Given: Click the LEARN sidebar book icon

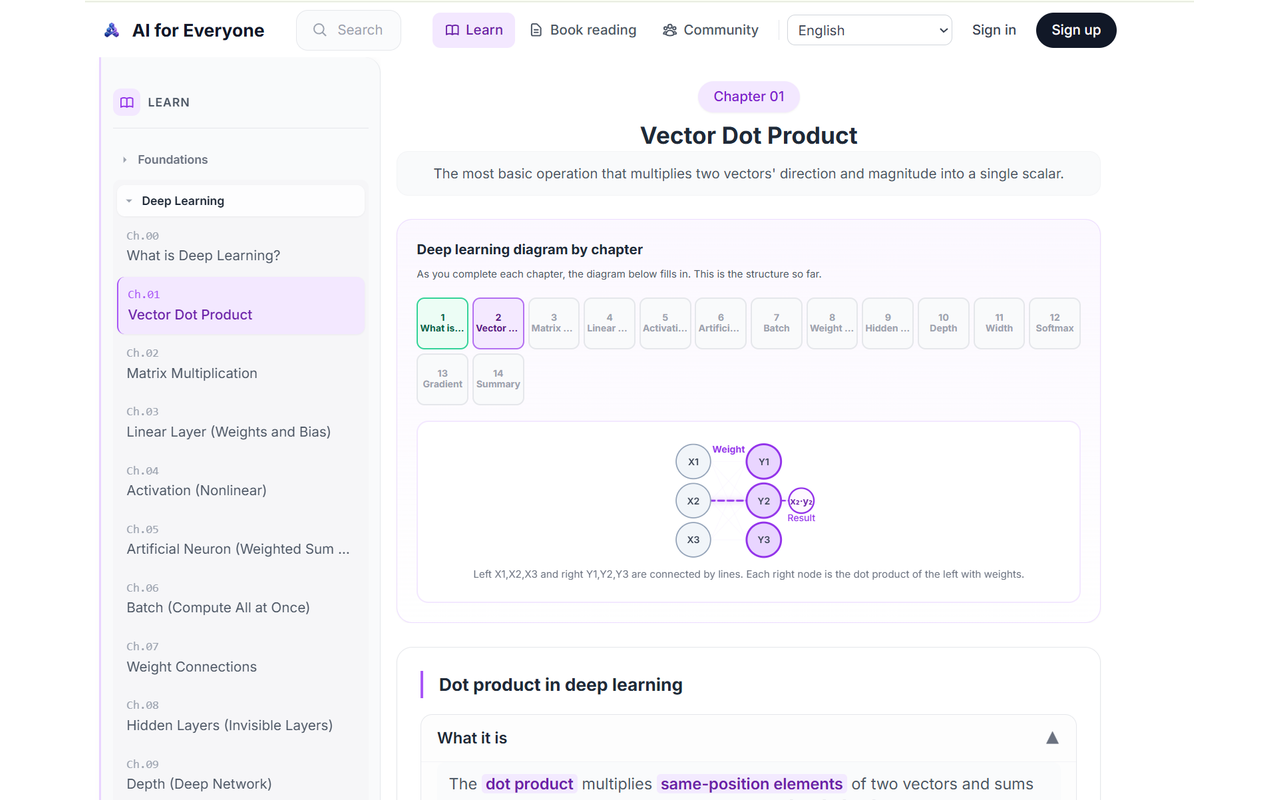Looking at the screenshot, I should tap(126, 102).
